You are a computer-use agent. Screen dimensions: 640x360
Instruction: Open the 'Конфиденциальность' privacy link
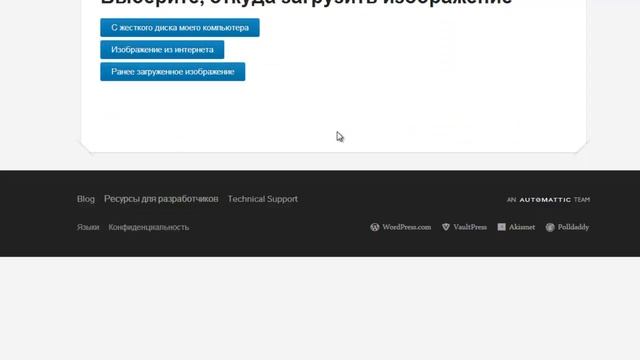(149, 227)
